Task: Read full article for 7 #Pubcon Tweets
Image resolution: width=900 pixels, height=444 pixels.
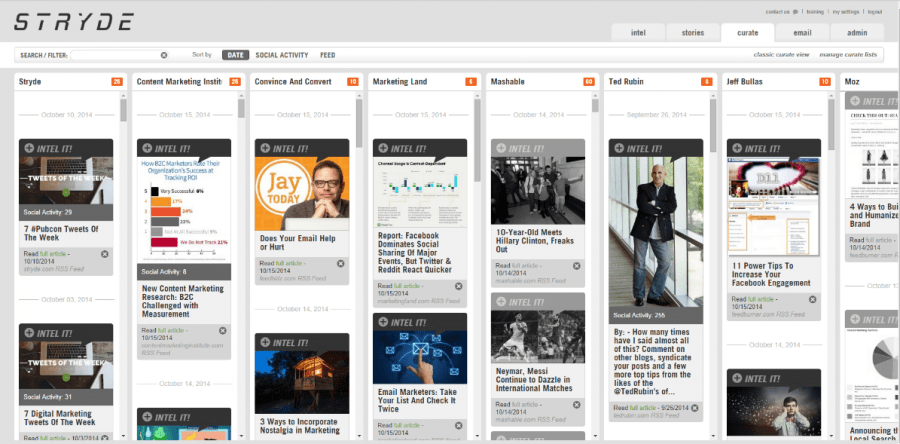Action: coord(52,254)
